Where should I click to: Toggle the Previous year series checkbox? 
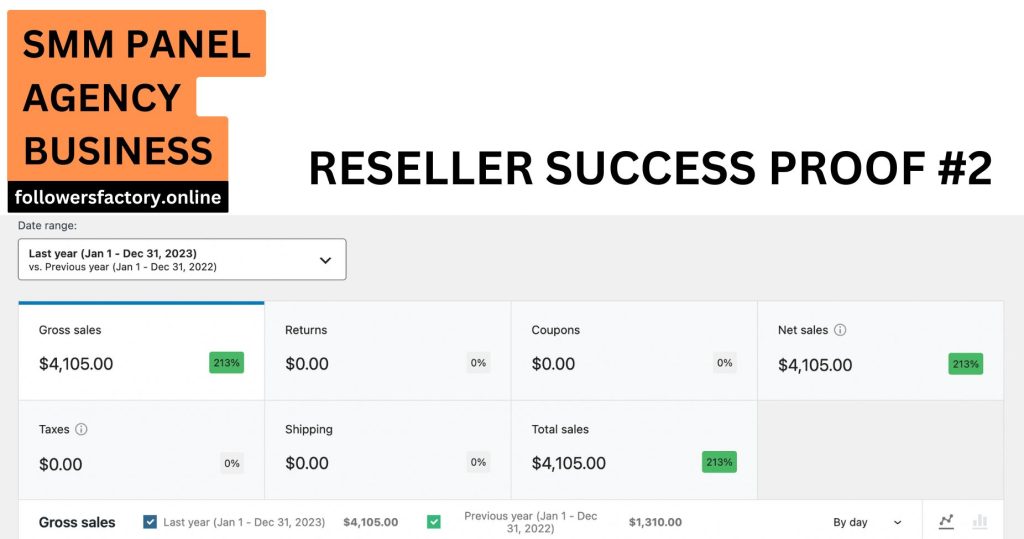point(433,521)
